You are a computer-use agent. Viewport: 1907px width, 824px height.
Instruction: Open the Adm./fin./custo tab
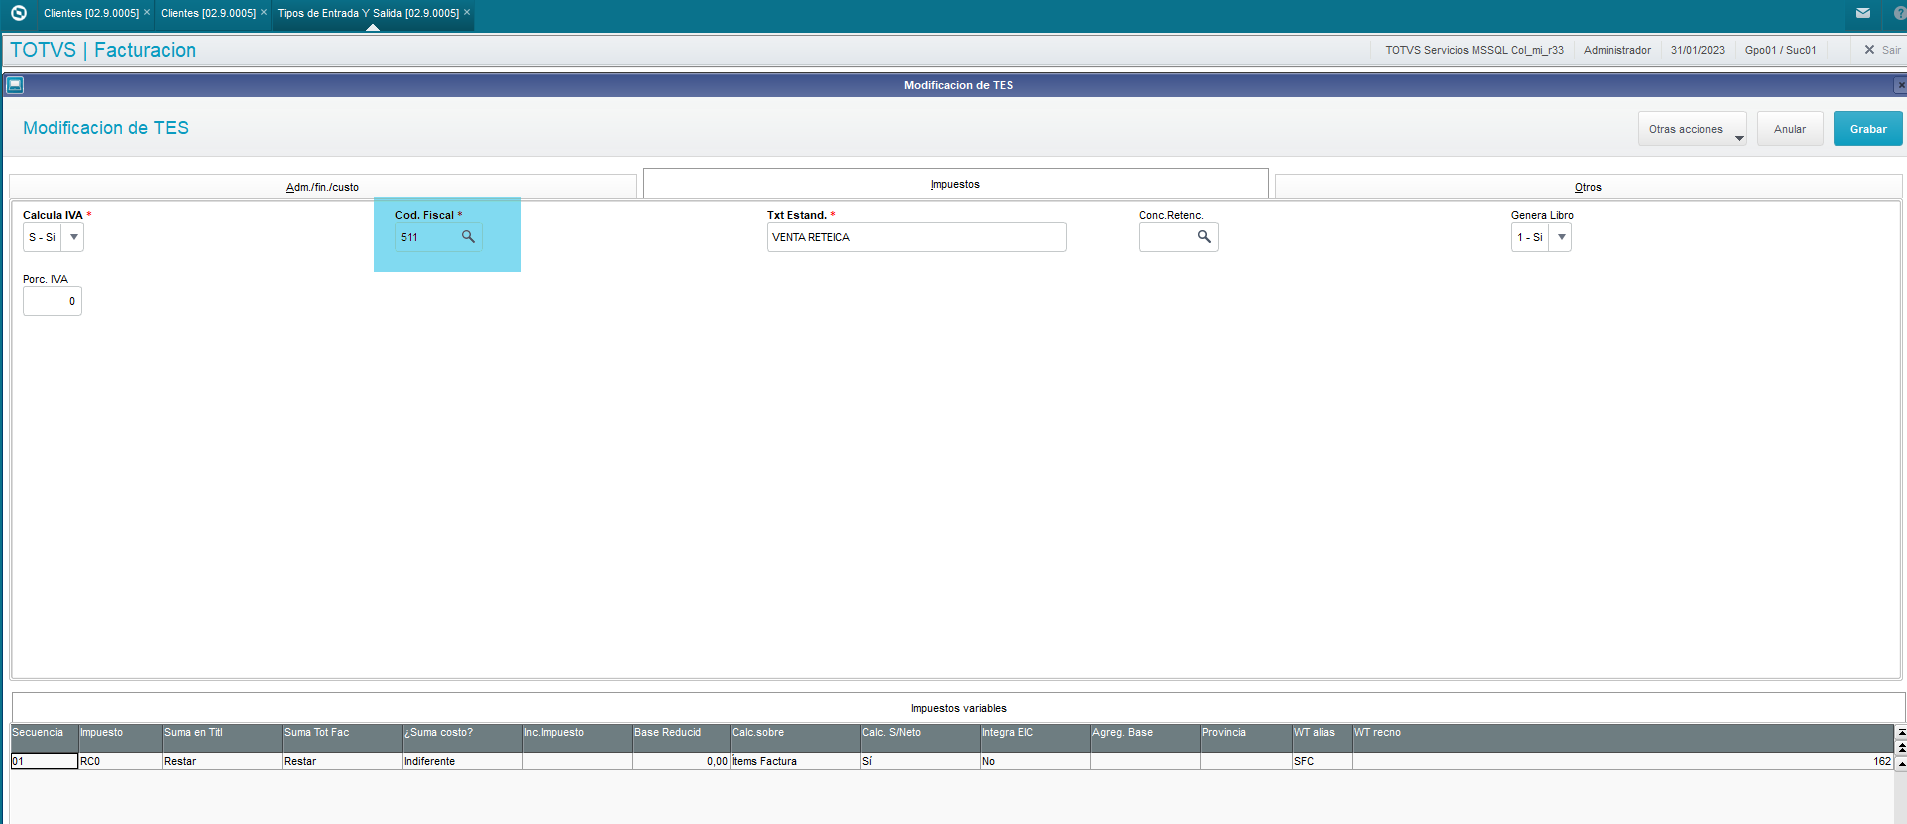coord(322,187)
